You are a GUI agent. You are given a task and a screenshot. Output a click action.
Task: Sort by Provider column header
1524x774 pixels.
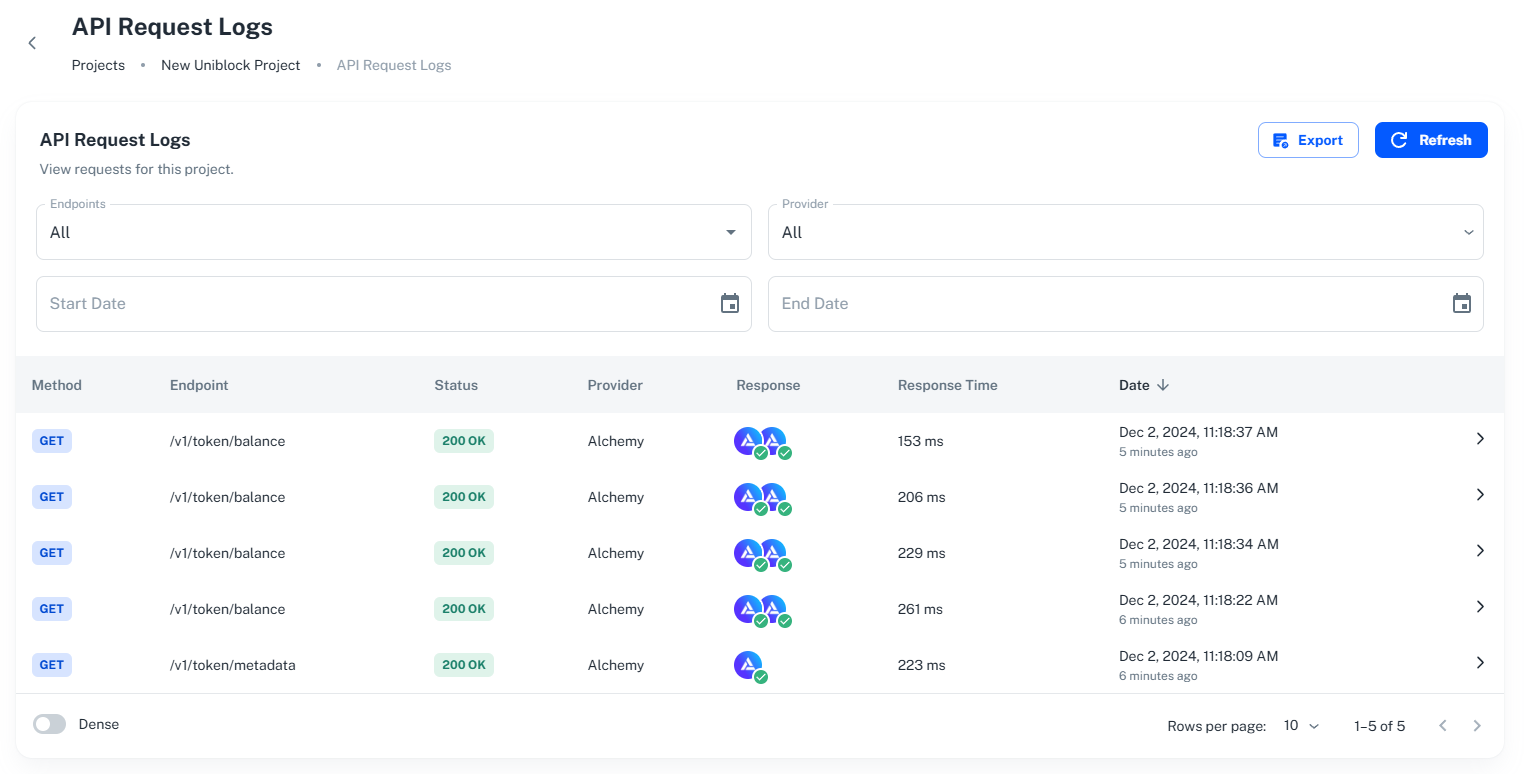coord(615,385)
